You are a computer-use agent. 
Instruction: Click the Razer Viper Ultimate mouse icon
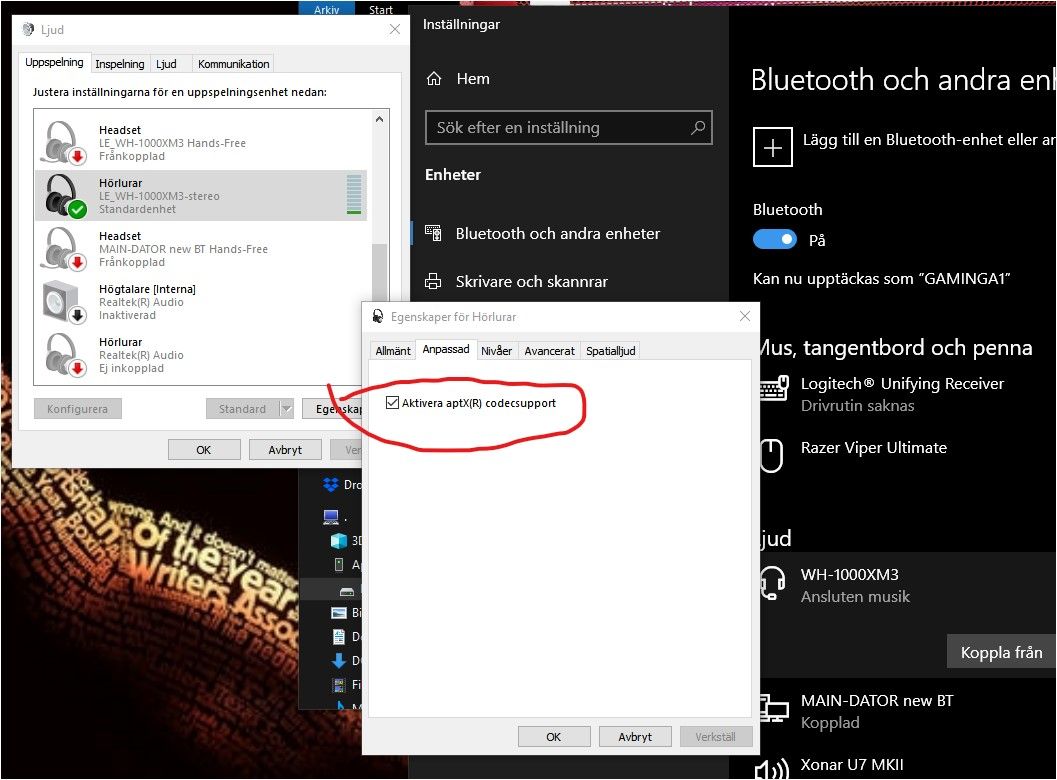click(x=772, y=456)
